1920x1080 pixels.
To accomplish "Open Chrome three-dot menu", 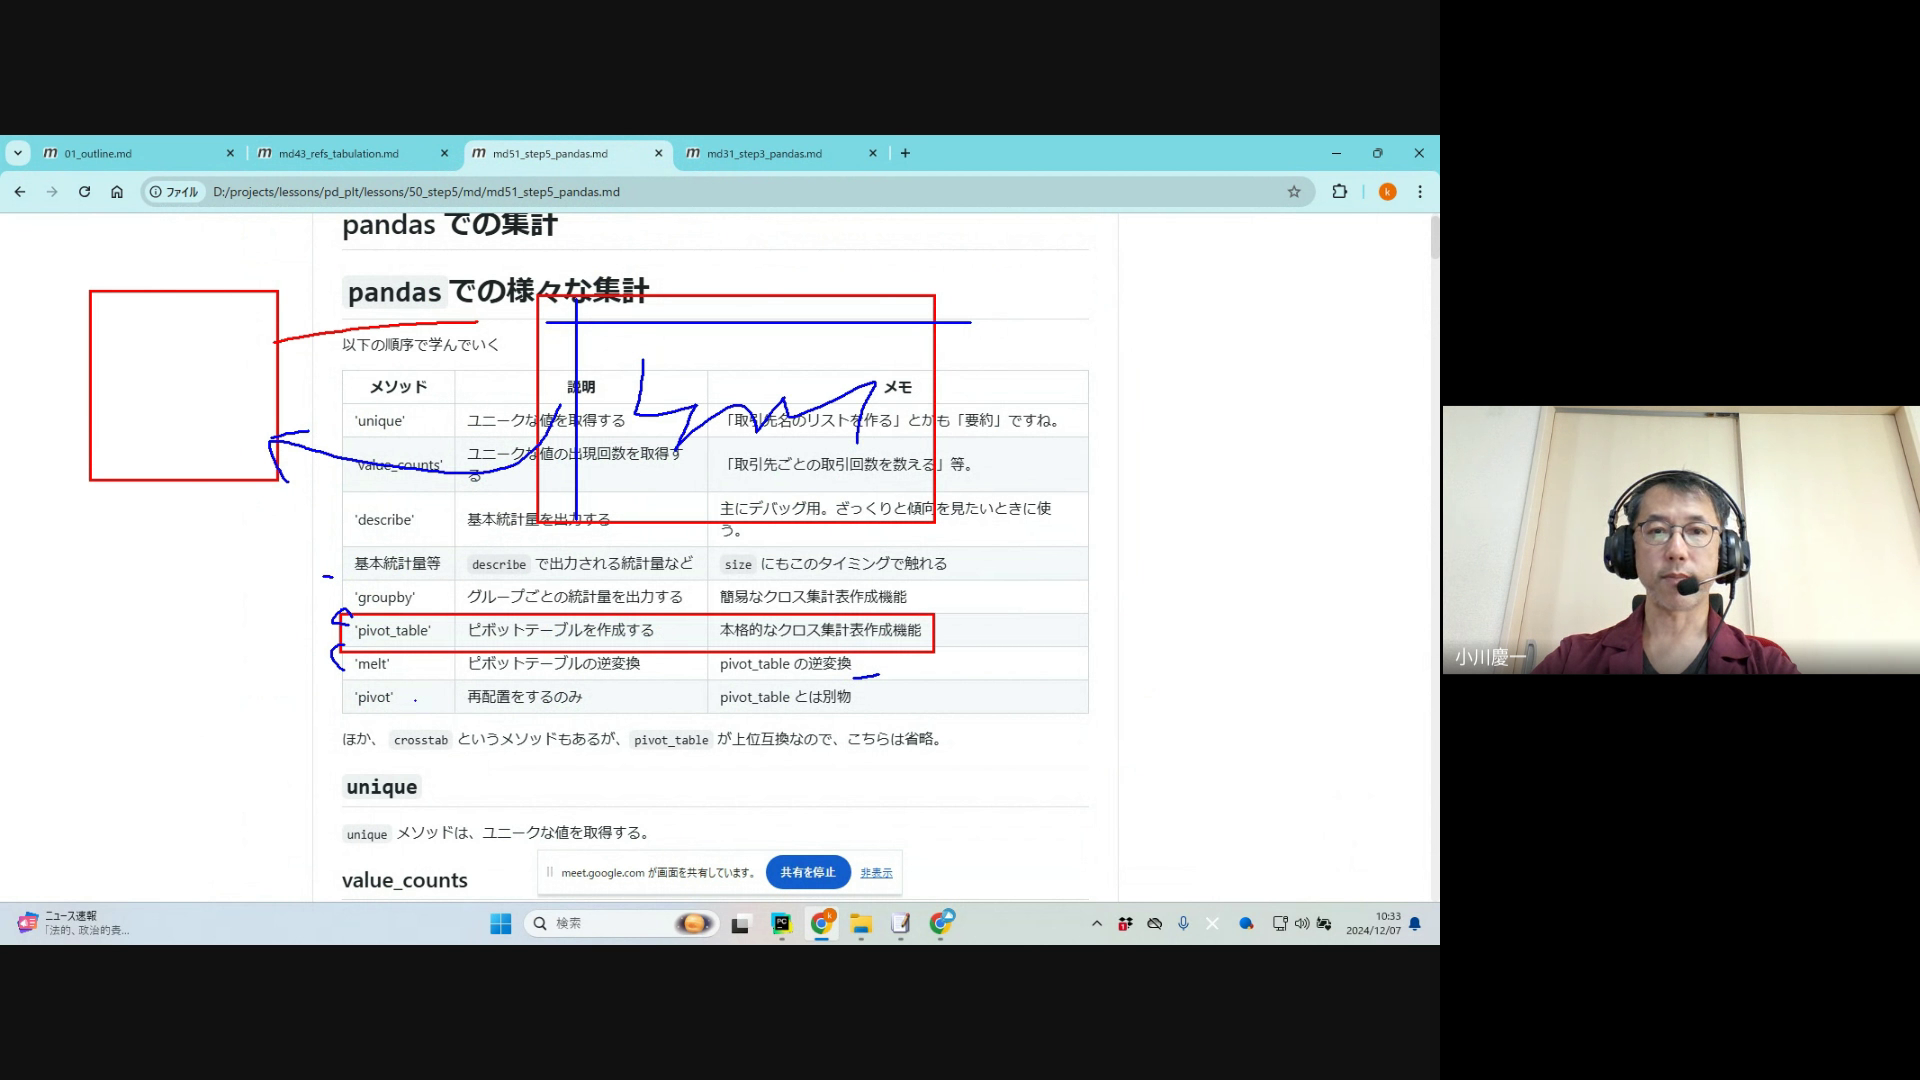I will [1420, 192].
